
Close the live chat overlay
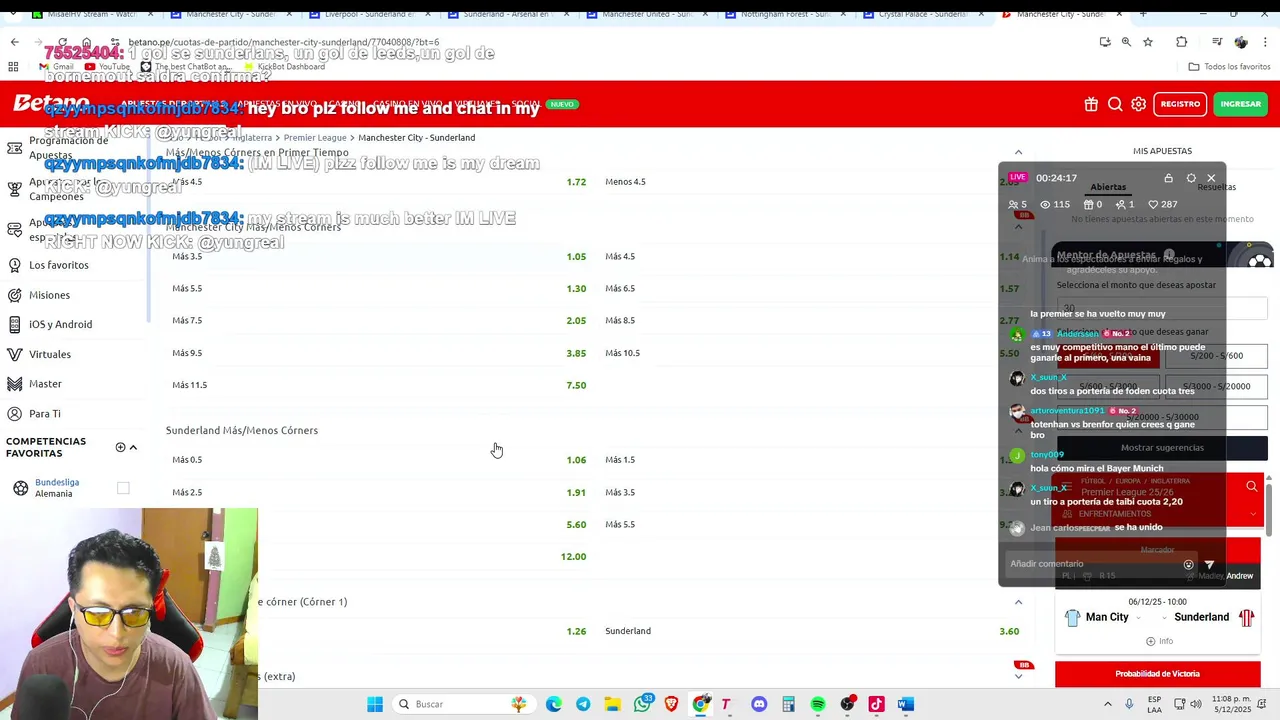[1211, 178]
